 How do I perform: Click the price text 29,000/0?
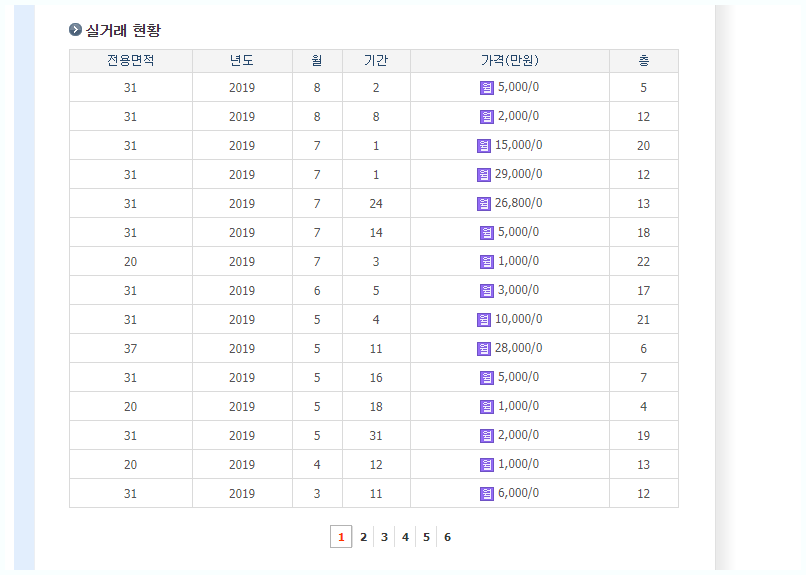click(519, 174)
